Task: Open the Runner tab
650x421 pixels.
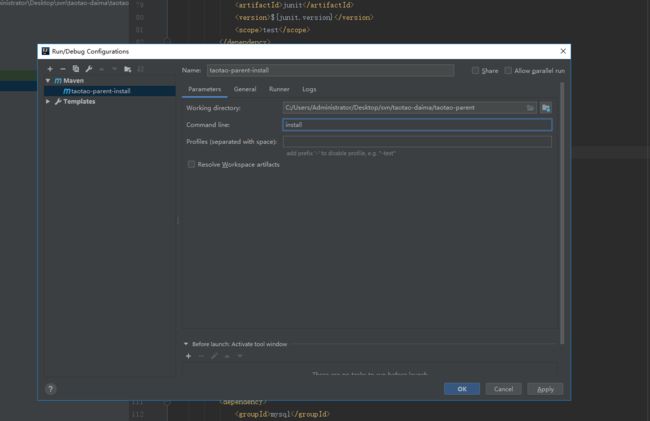Action: click(279, 89)
